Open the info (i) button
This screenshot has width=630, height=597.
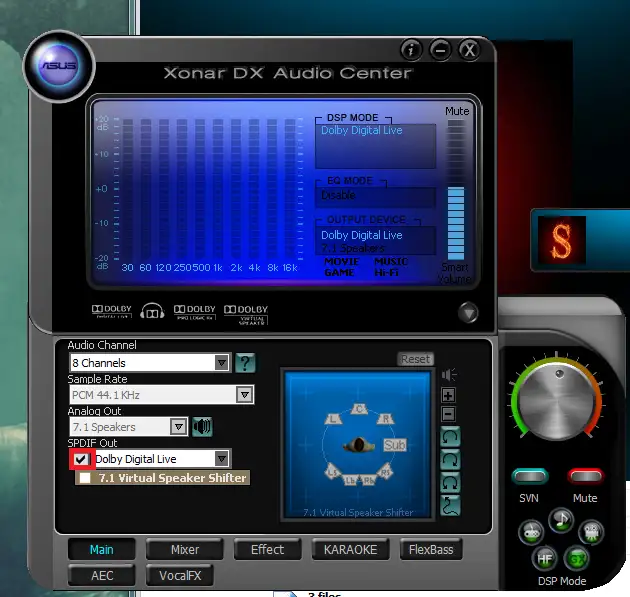tap(411, 50)
